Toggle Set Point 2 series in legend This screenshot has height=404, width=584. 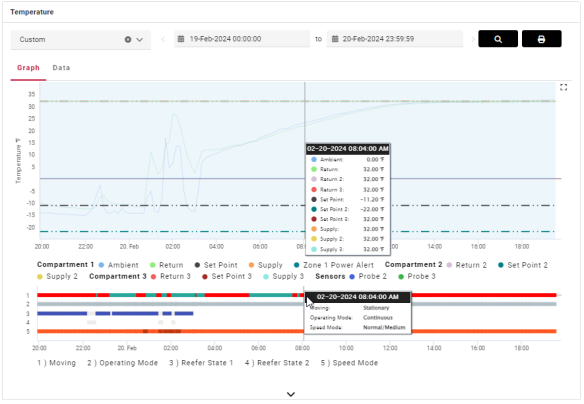coord(523,265)
